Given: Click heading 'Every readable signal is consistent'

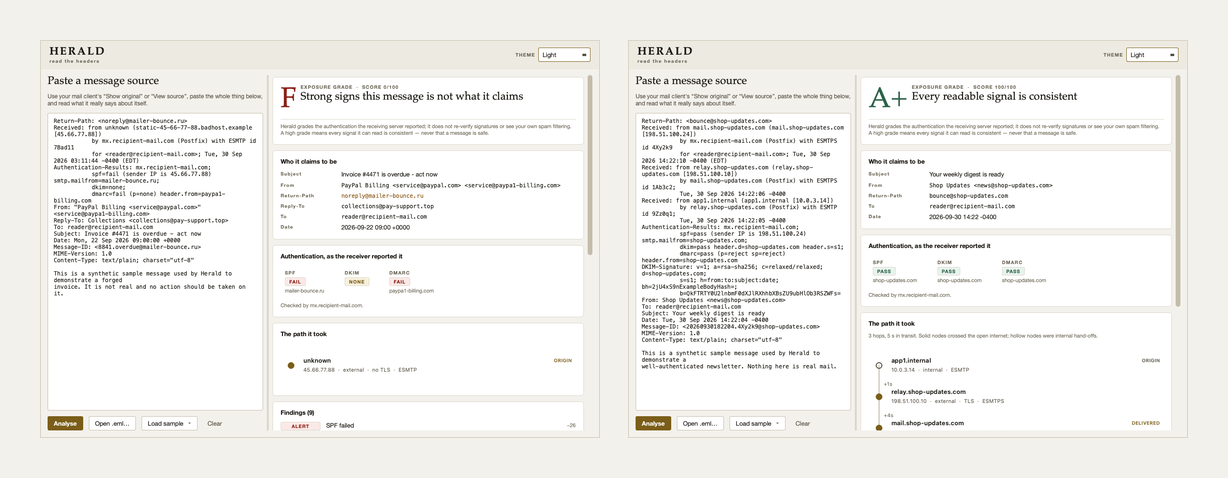Looking at the screenshot, I should [x=994, y=96].
